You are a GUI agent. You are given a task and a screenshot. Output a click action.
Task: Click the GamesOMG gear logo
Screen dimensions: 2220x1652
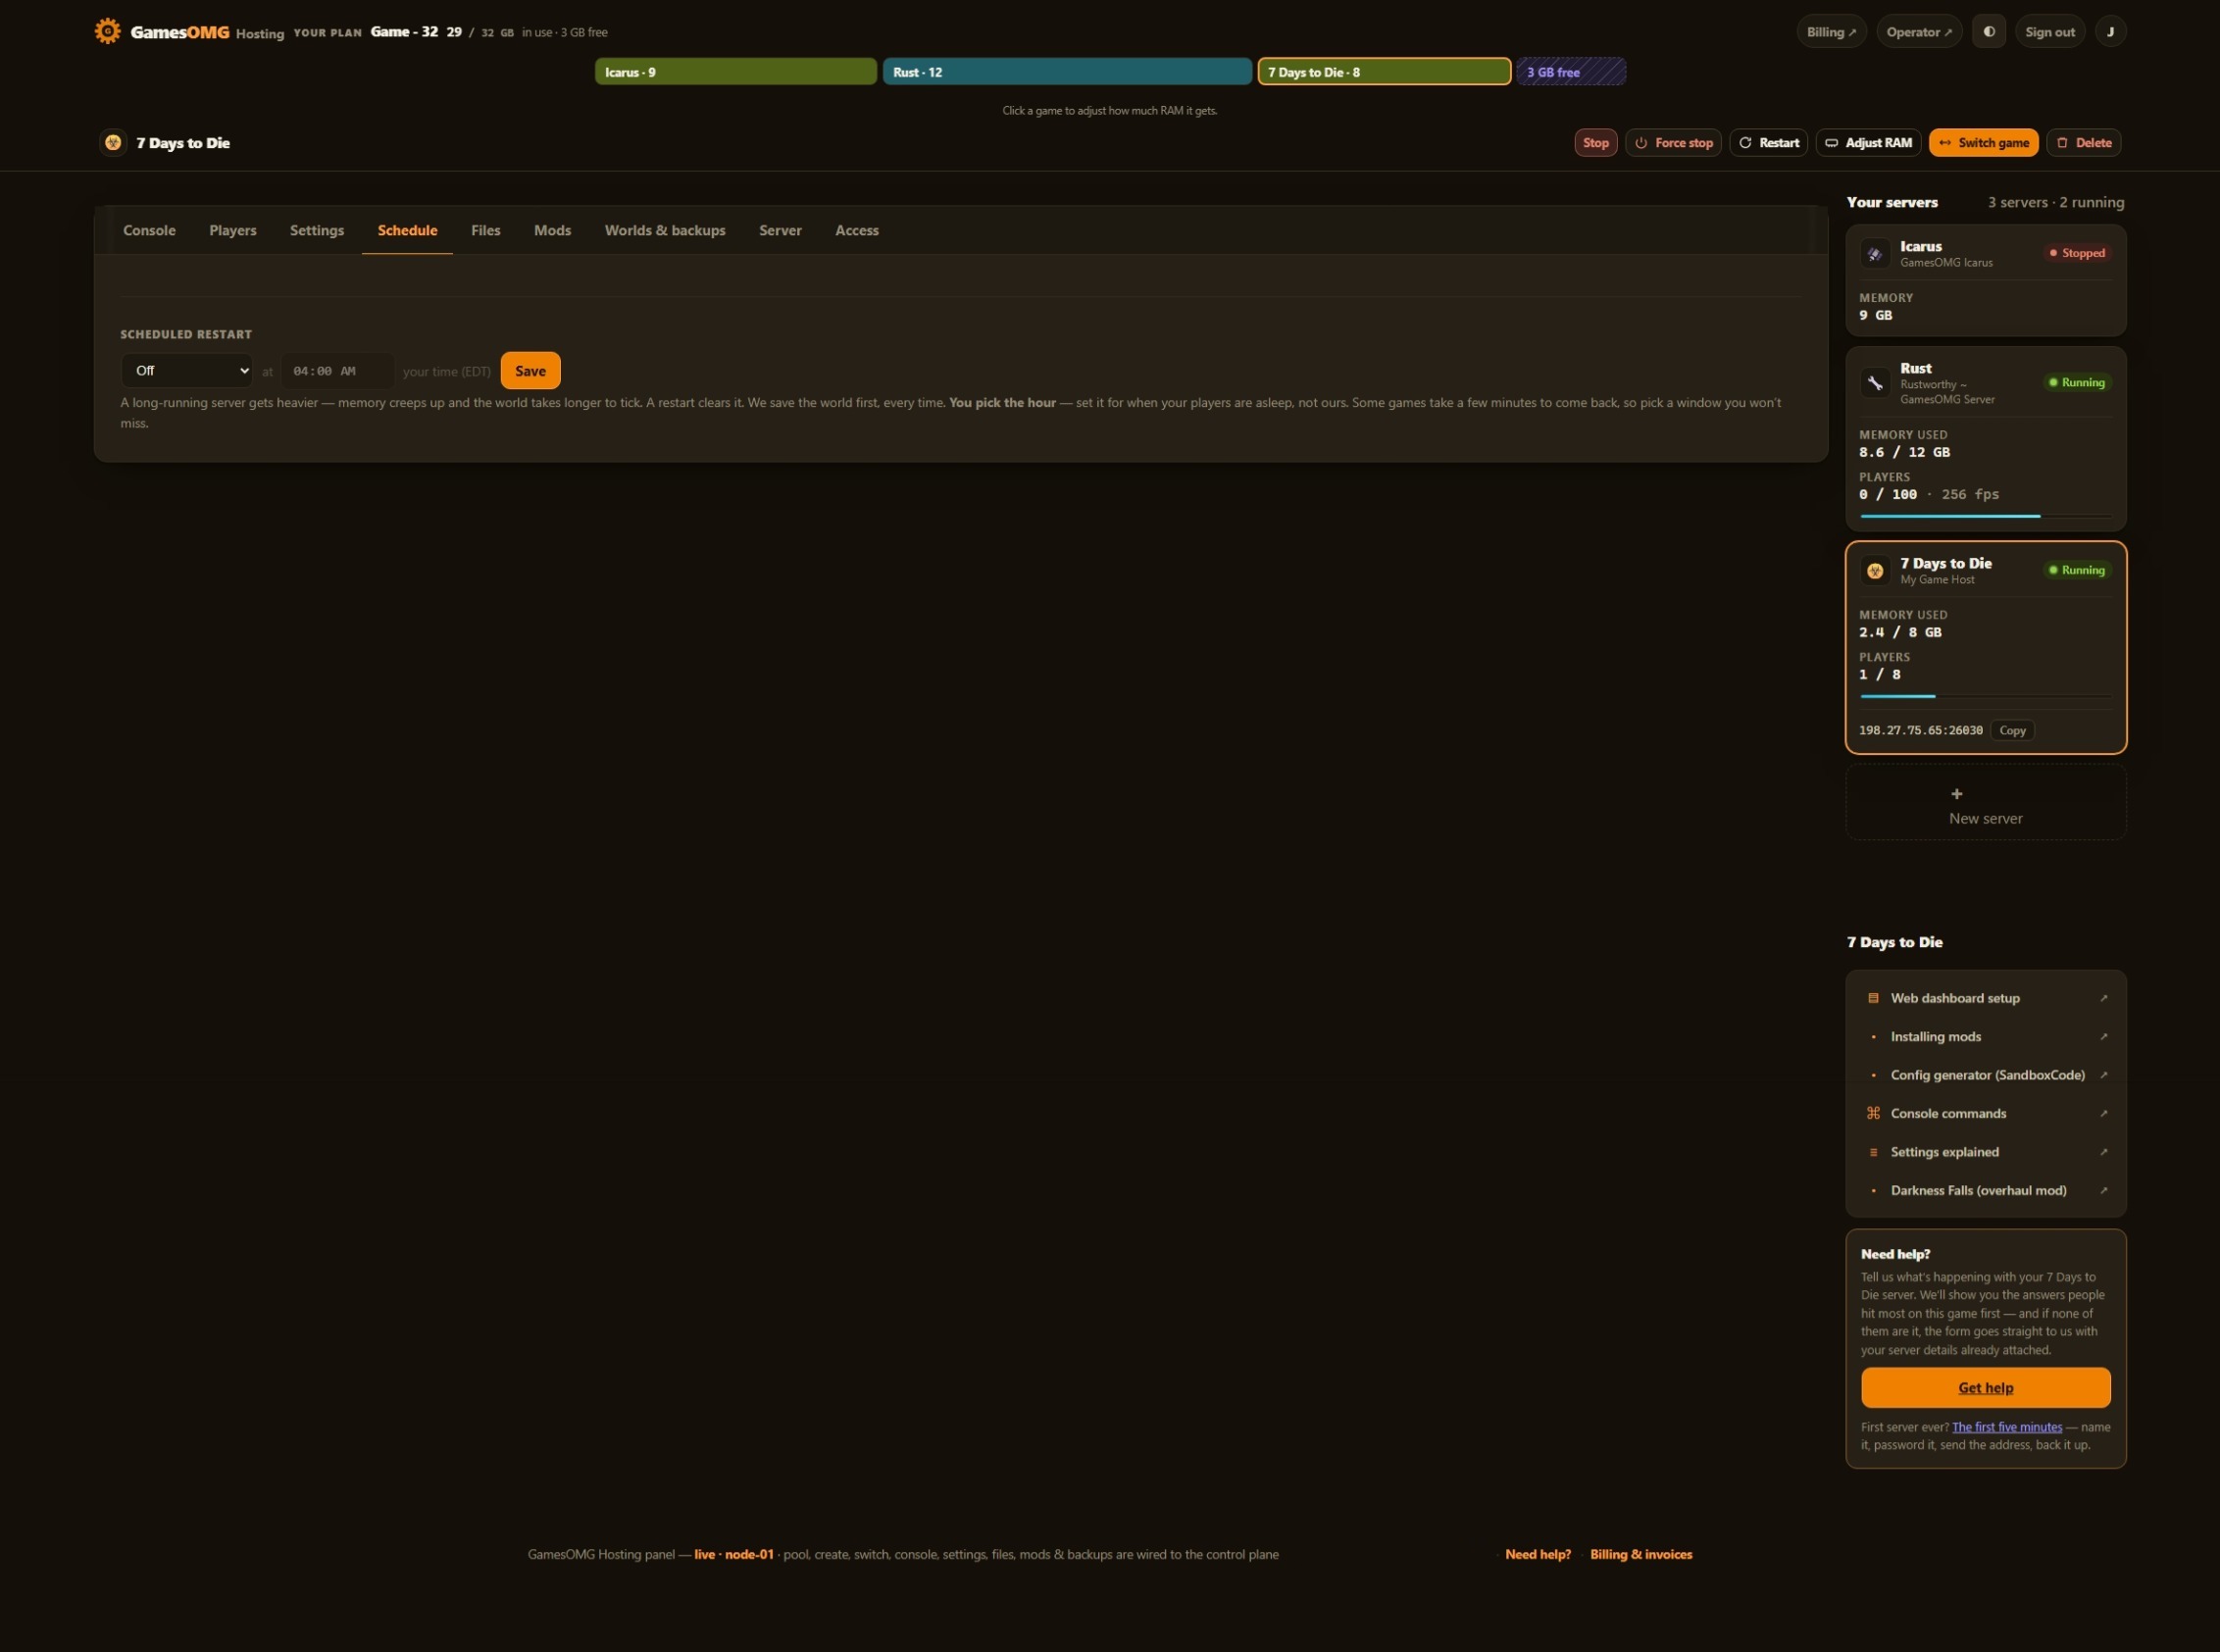coord(107,31)
